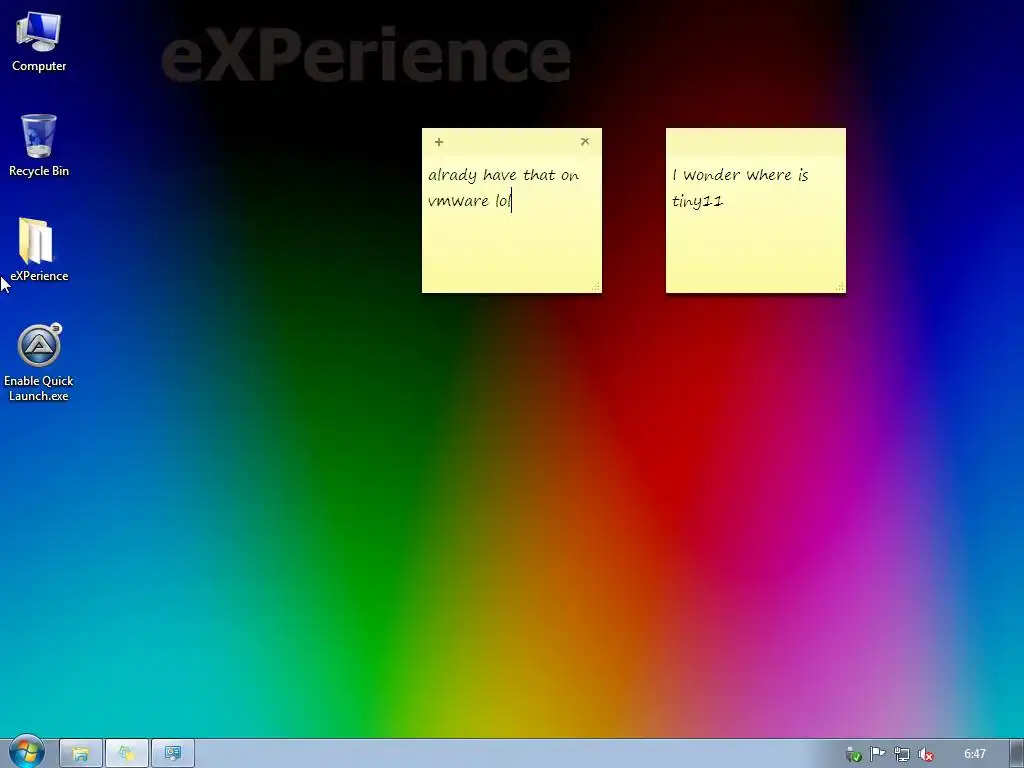Open the Action Center flag icon

(878, 754)
